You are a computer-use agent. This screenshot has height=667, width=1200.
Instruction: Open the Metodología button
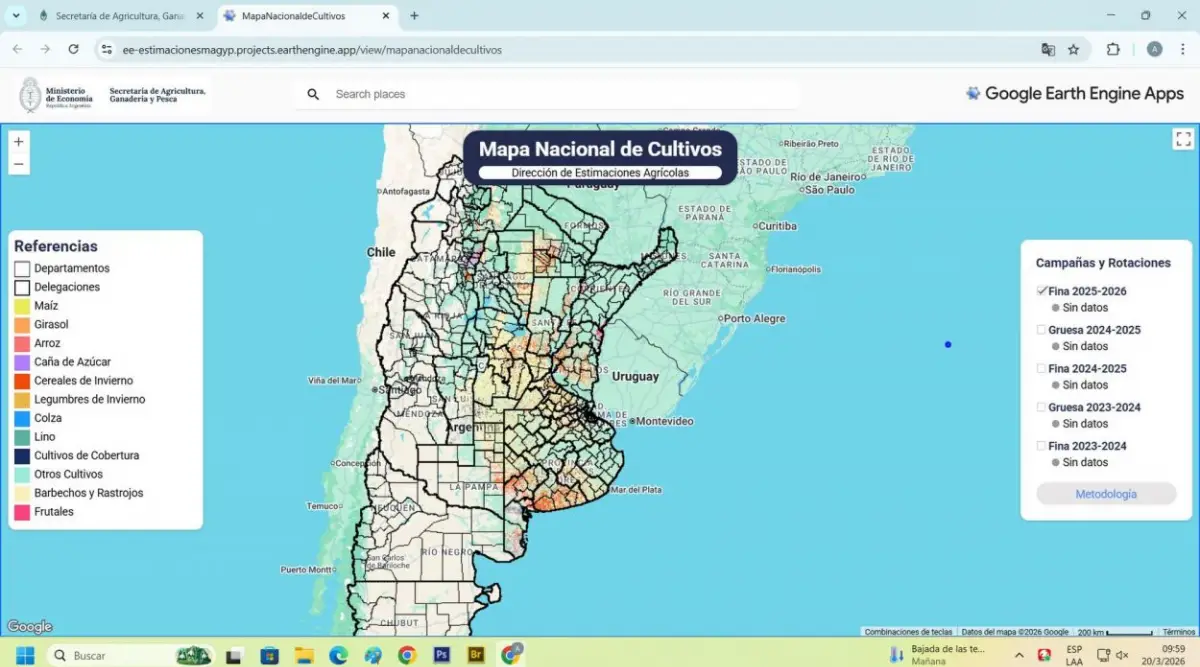1105,493
